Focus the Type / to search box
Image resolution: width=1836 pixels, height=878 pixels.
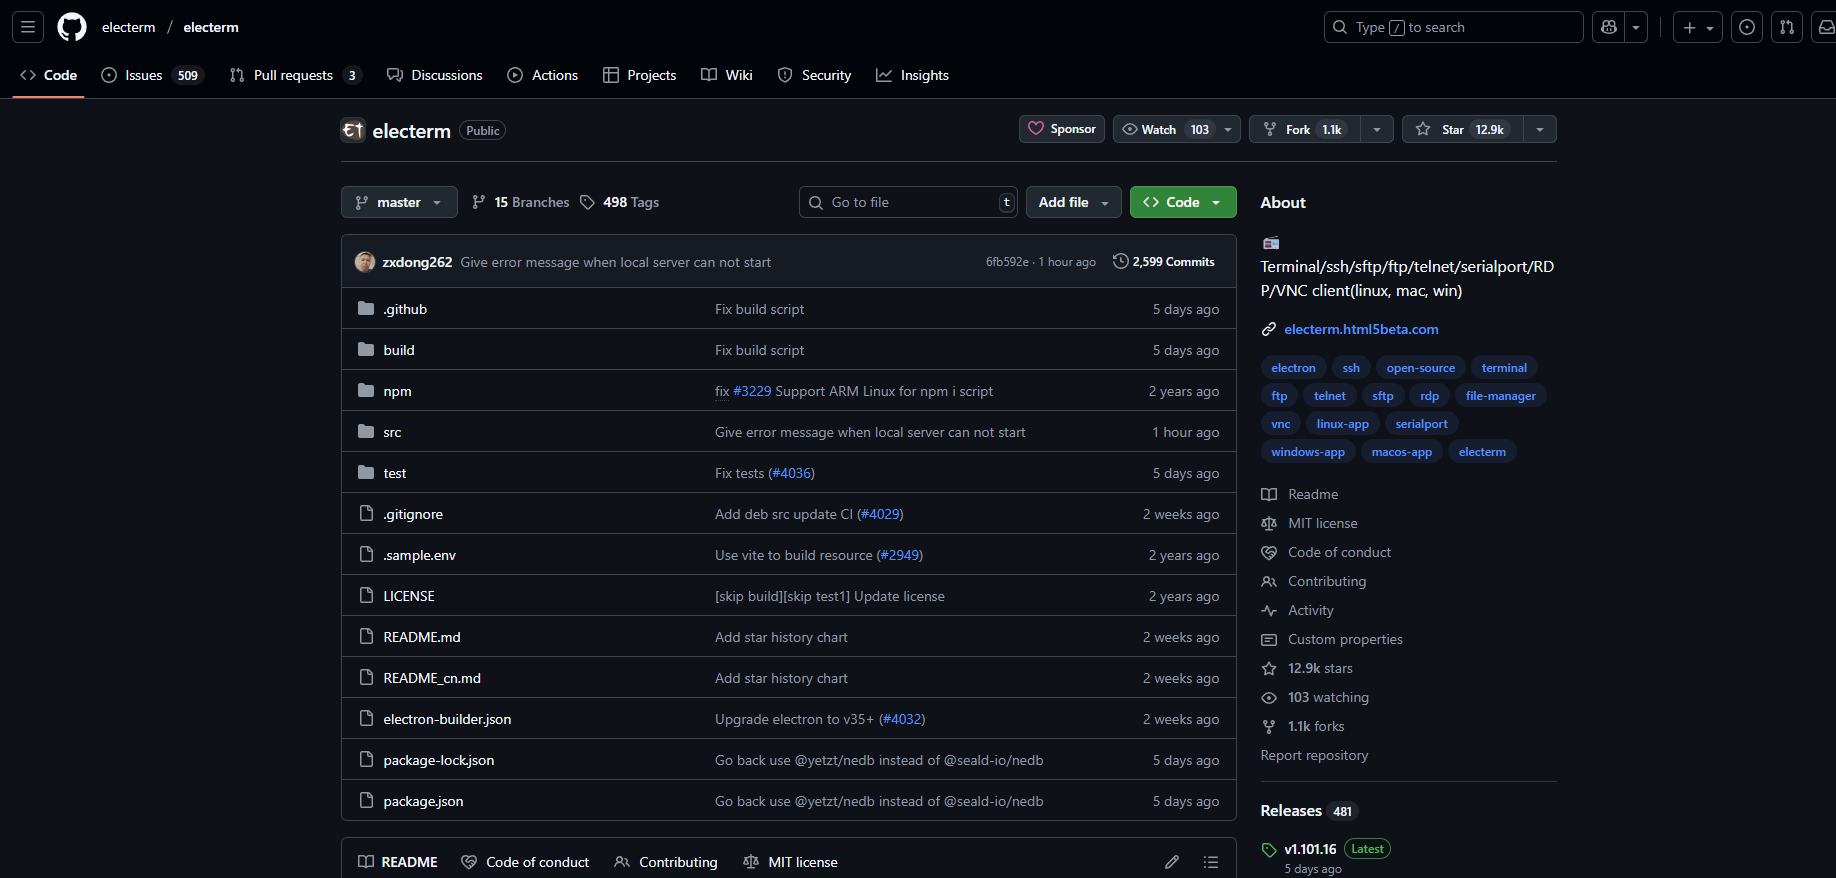[1453, 27]
